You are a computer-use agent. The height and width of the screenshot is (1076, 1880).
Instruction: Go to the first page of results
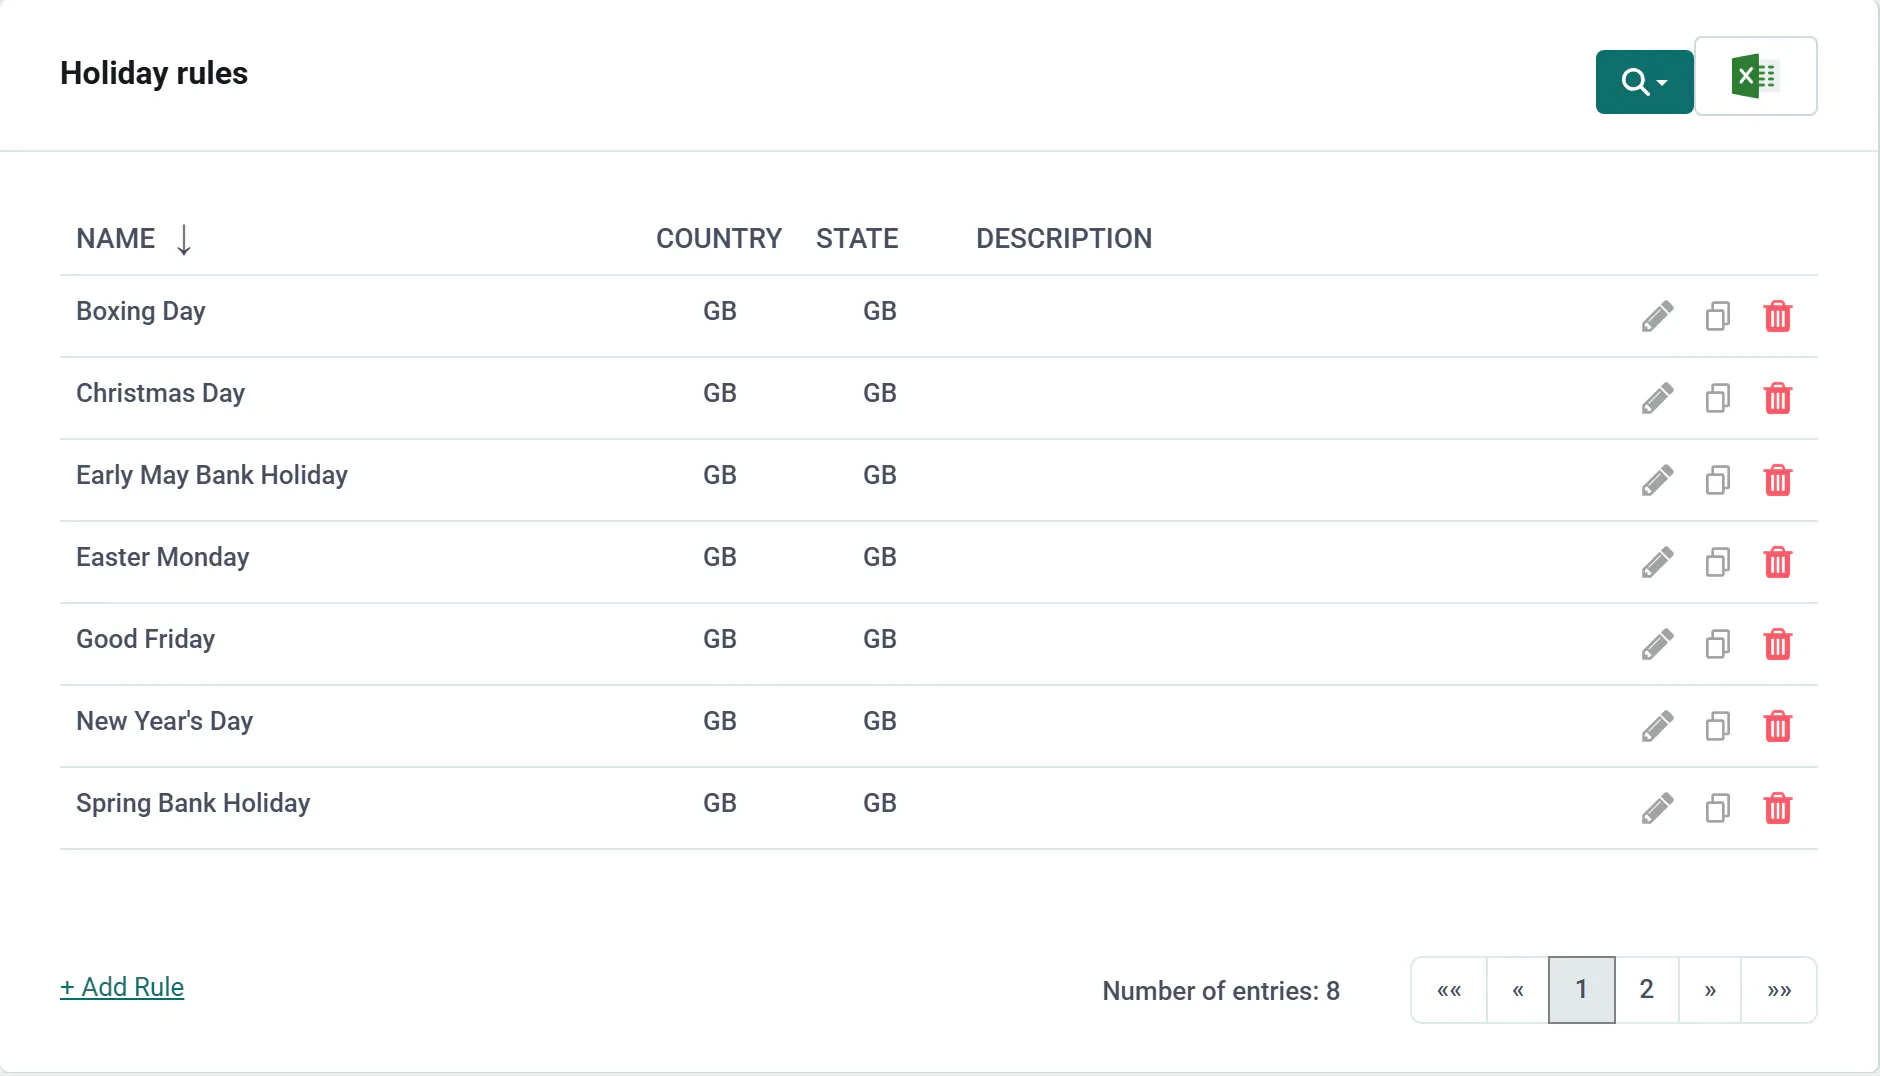coord(1449,990)
